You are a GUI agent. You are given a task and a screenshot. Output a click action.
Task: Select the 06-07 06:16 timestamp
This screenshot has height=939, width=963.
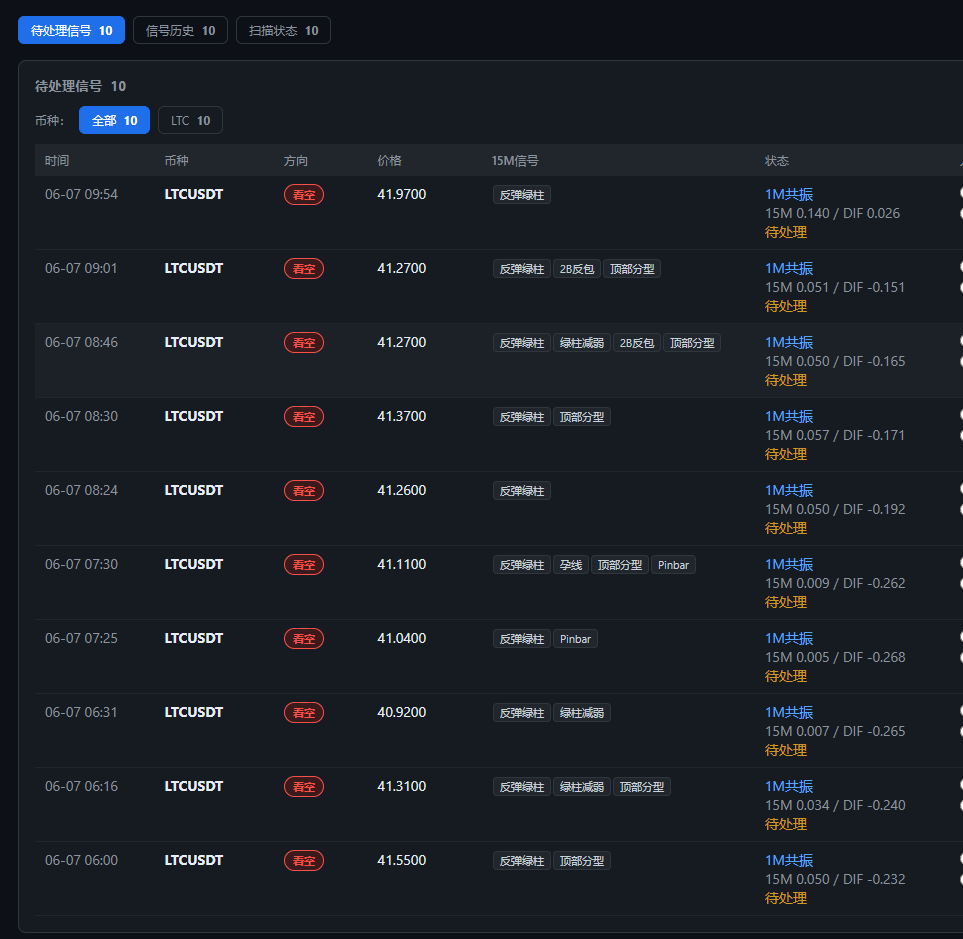click(81, 787)
